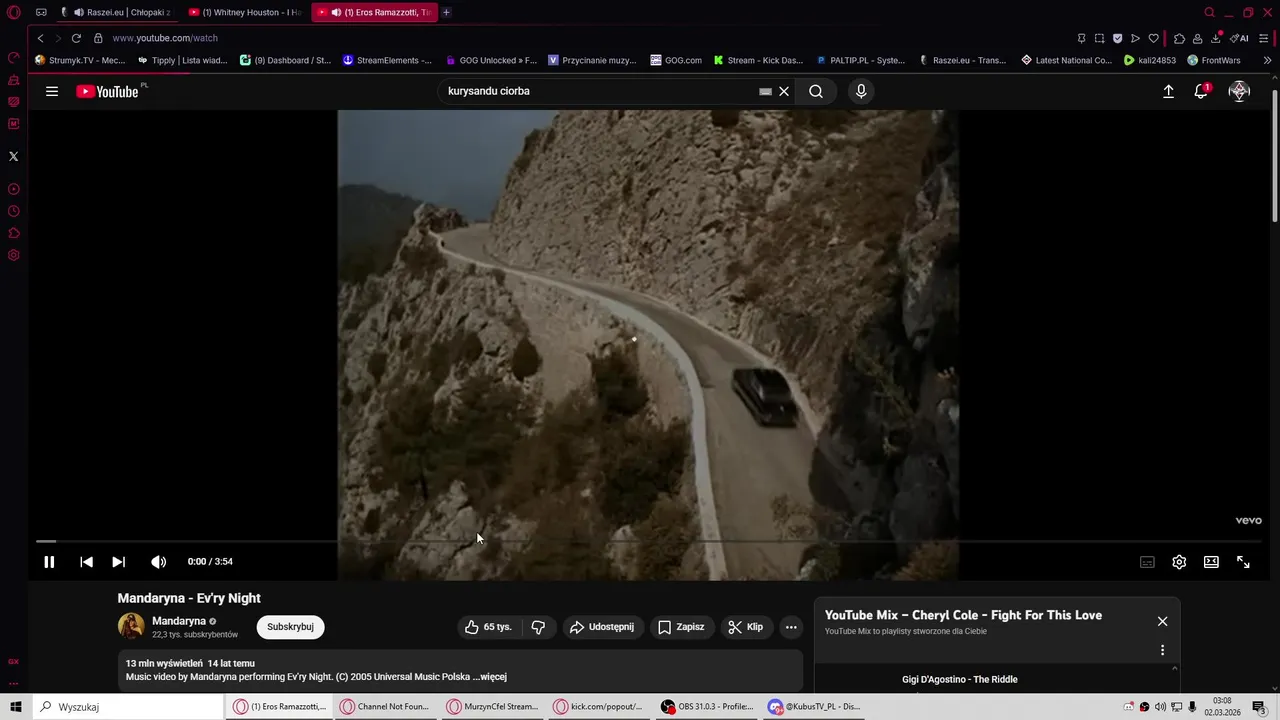This screenshot has height=720, width=1280.
Task: Expand the description with ...więcej
Action: pyautogui.click(x=490, y=677)
